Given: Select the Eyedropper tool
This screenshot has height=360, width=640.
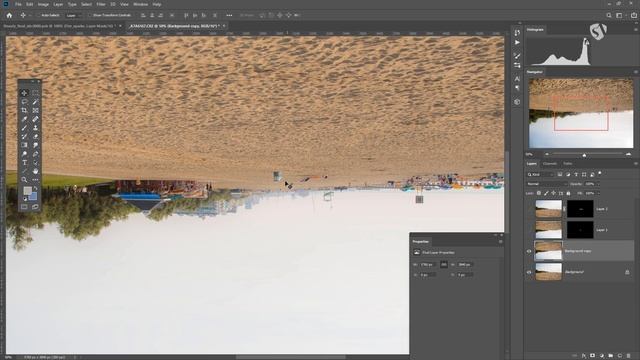Looking at the screenshot, I should (x=24, y=119).
